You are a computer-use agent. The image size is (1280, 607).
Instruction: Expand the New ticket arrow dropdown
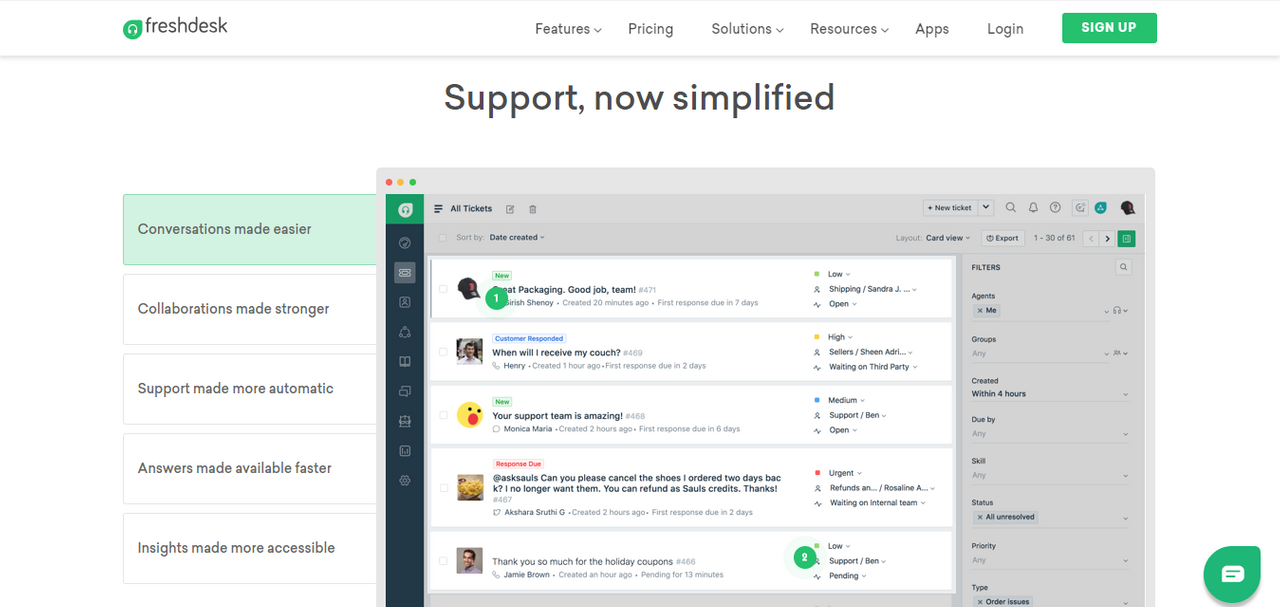(x=986, y=208)
